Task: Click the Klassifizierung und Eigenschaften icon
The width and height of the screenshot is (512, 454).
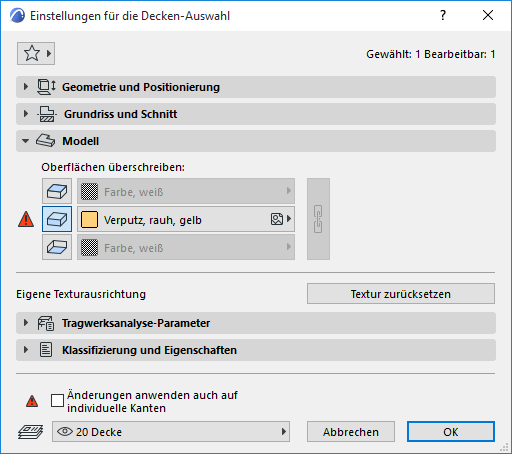Action: [46, 350]
